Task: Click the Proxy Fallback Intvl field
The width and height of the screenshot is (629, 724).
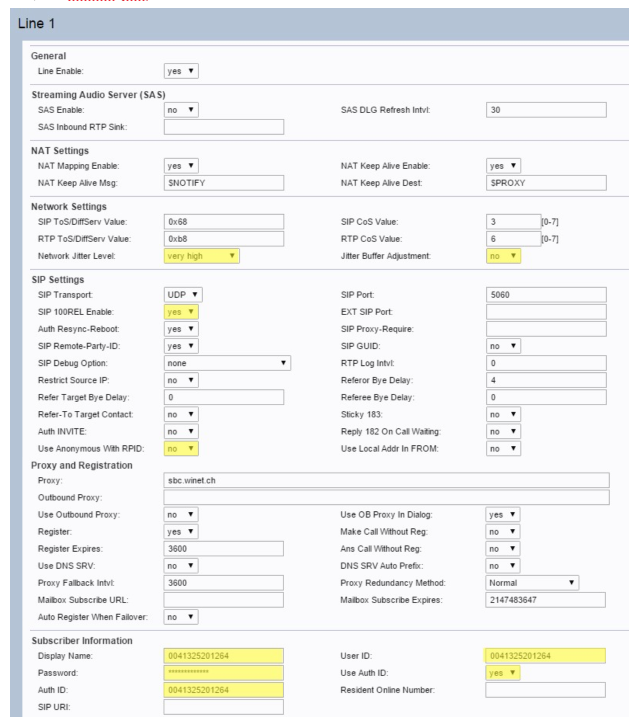Action: [x=224, y=583]
